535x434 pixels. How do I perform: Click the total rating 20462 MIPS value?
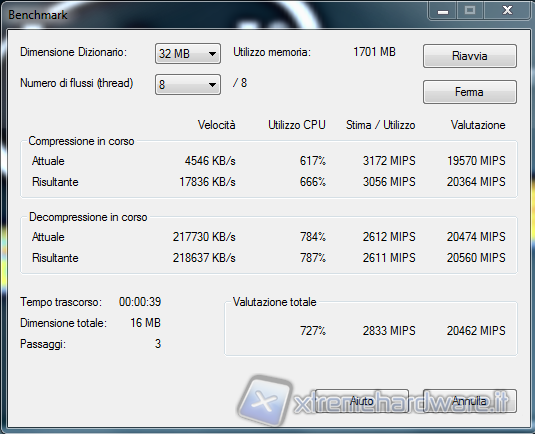tap(476, 331)
